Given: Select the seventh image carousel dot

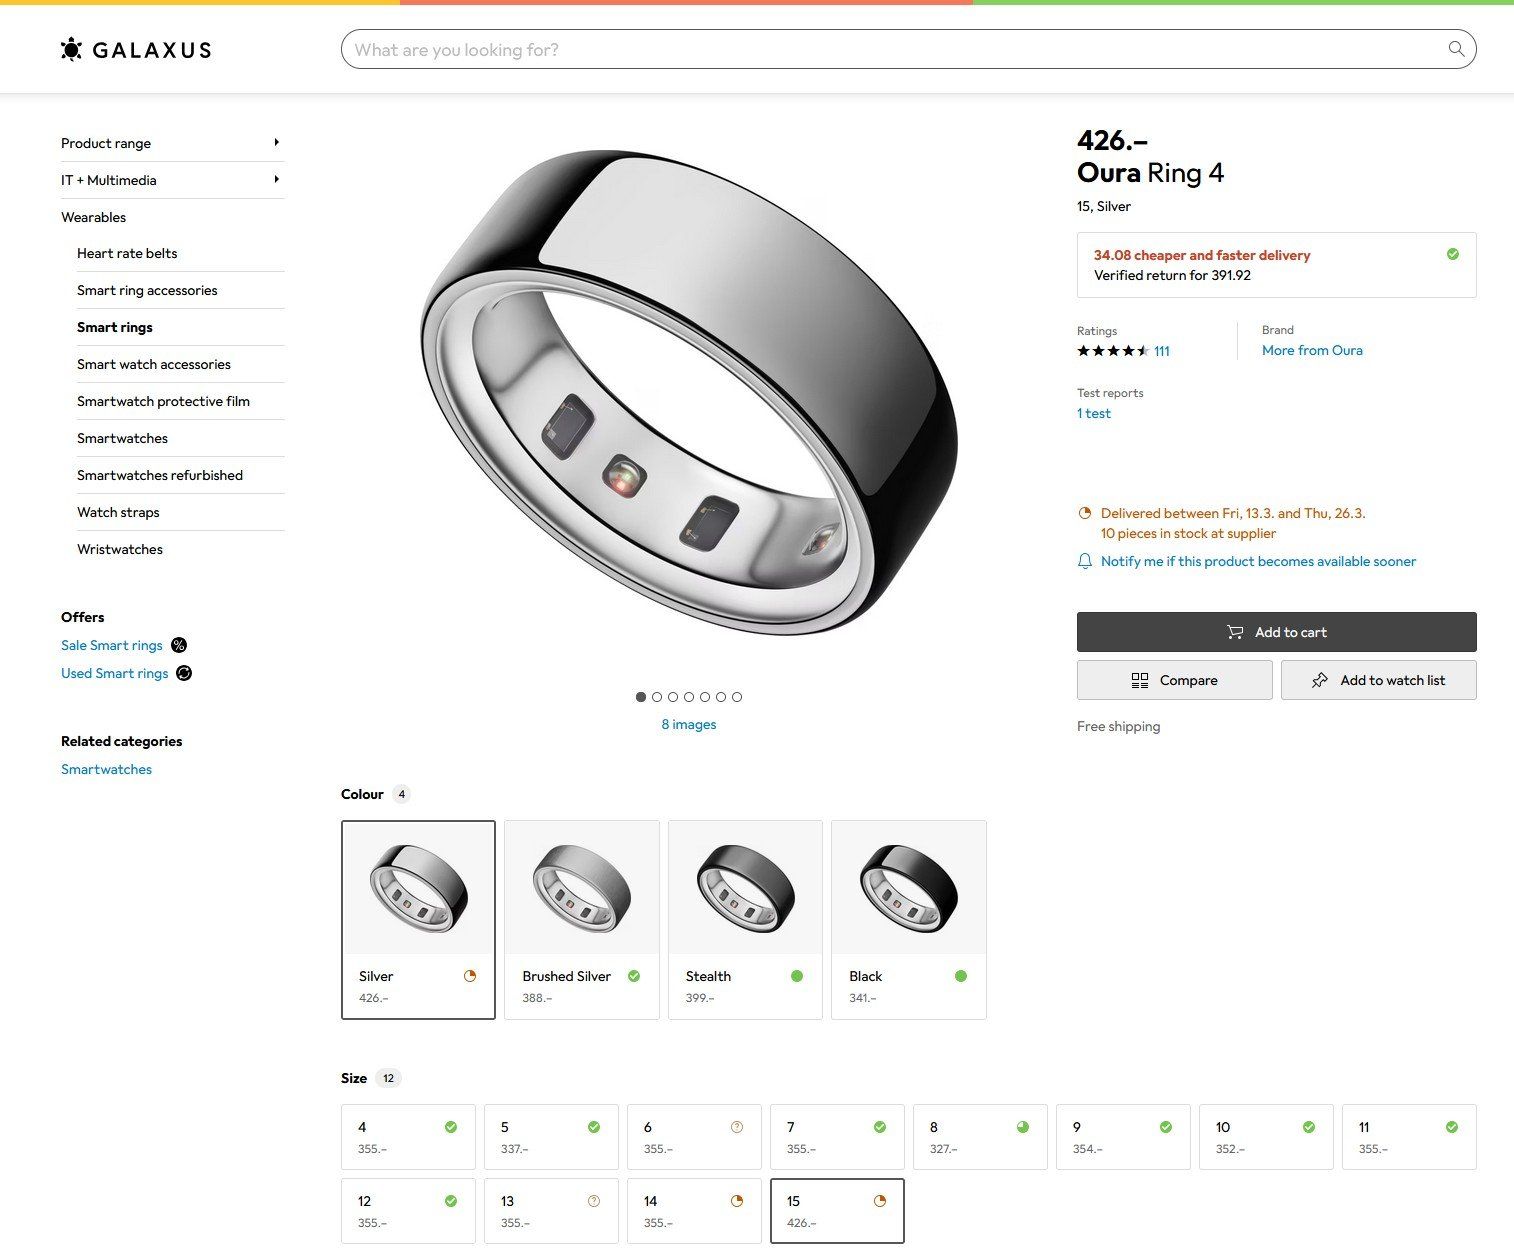Looking at the screenshot, I should [737, 697].
